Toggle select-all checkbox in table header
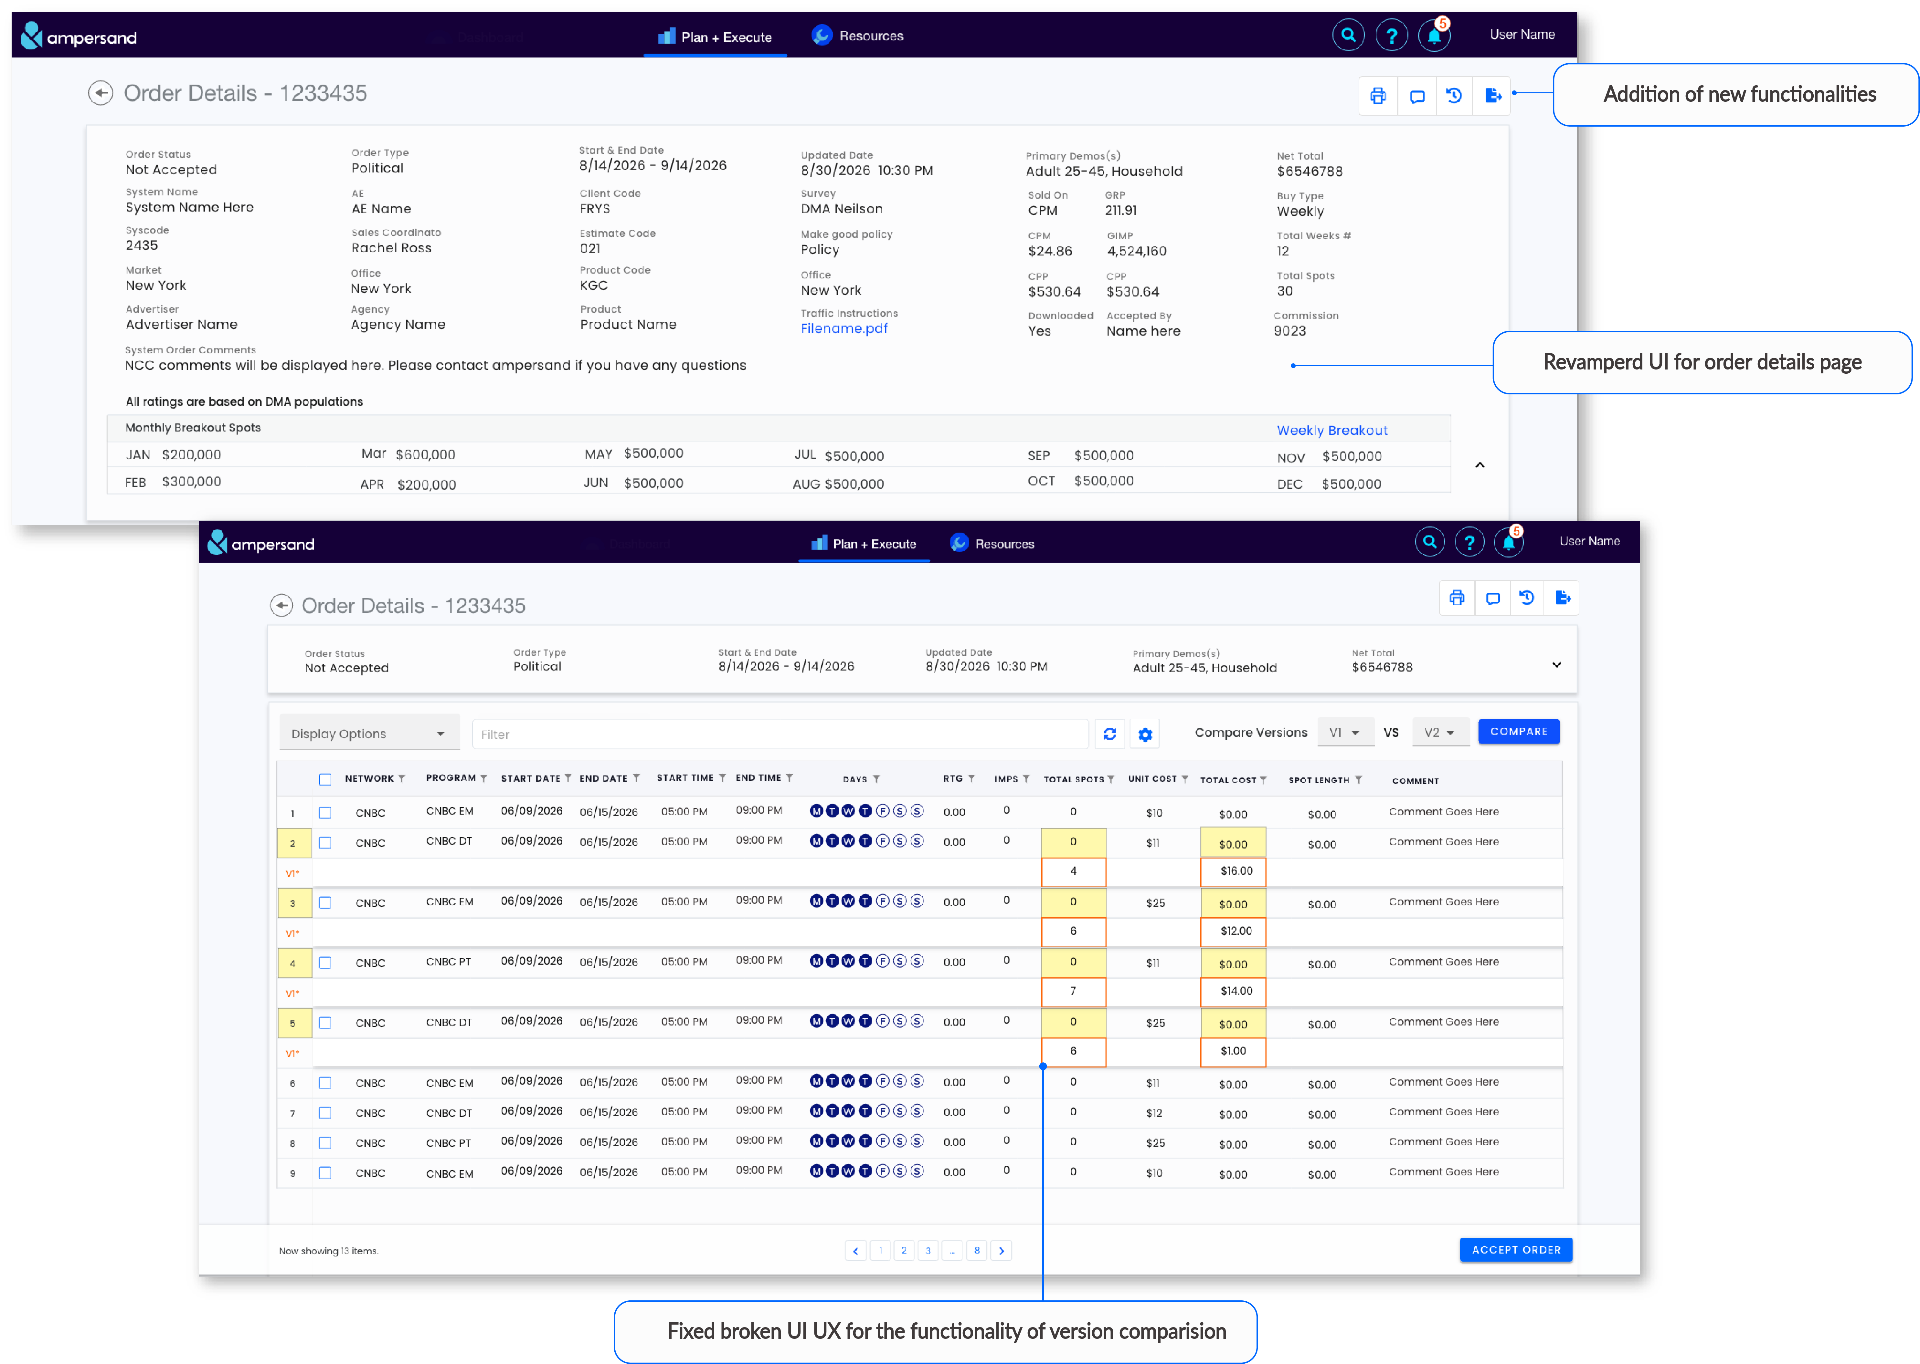The image size is (1920, 1364). tap(325, 779)
